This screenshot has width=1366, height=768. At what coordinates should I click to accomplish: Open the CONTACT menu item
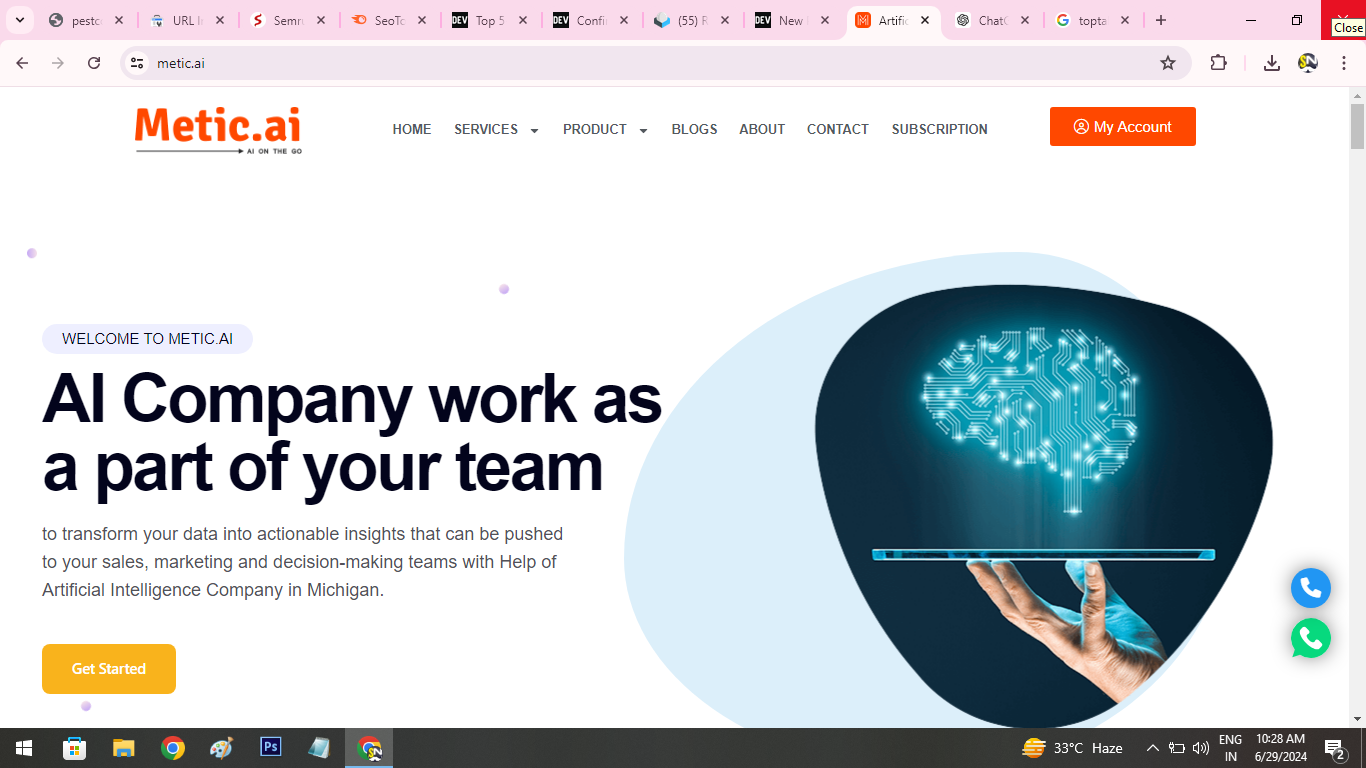[838, 129]
